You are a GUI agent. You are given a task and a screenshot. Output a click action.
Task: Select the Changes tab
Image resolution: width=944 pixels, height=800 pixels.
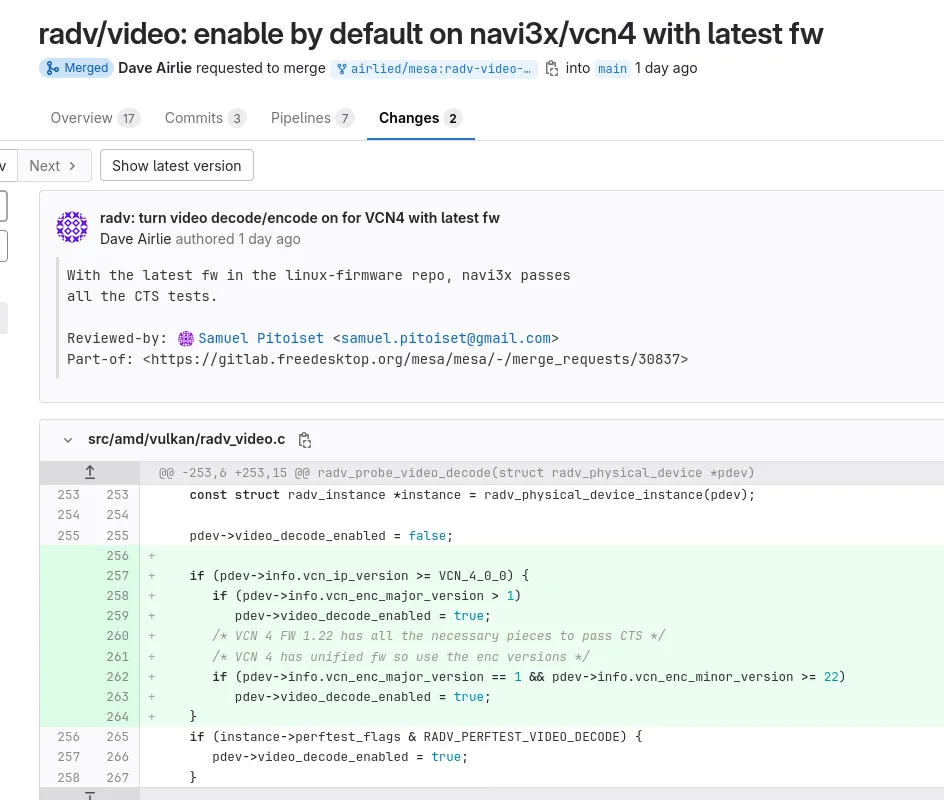pyautogui.click(x=420, y=118)
